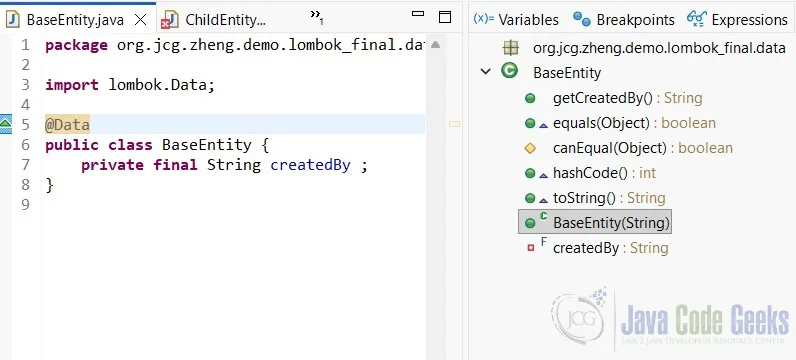This screenshot has height=360, width=796.
Task: Select equals(Object) method in outline
Action: click(635, 123)
